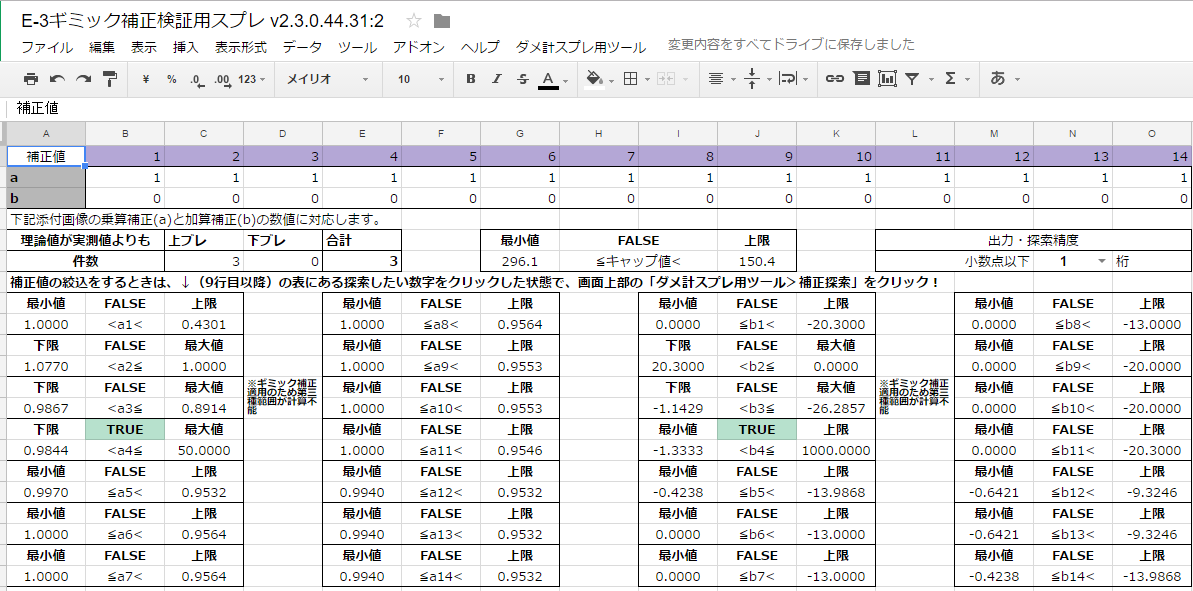This screenshot has height=591, width=1193.
Task: Star this spreadsheet document
Action: tap(414, 21)
